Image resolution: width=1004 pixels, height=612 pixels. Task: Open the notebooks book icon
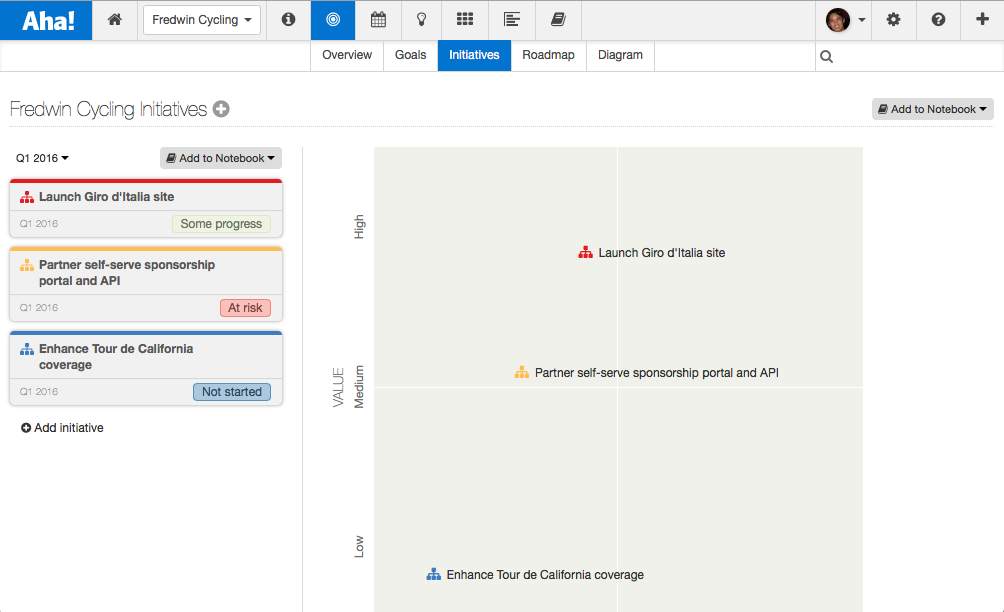coord(558,20)
